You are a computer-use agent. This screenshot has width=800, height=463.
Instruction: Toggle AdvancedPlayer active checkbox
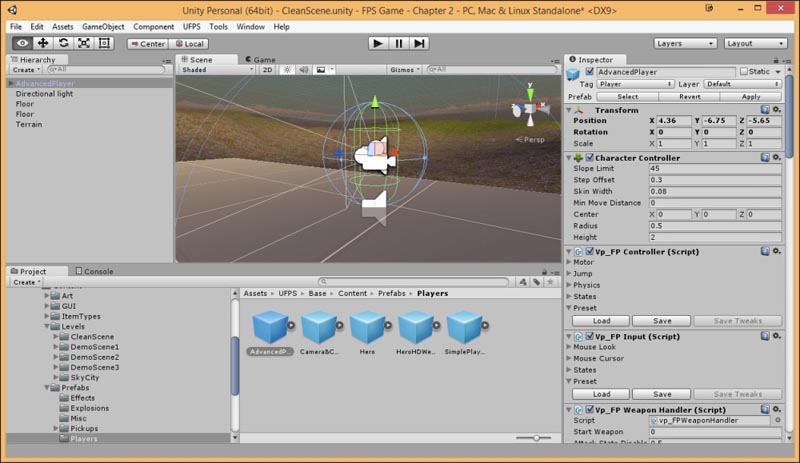coord(590,72)
